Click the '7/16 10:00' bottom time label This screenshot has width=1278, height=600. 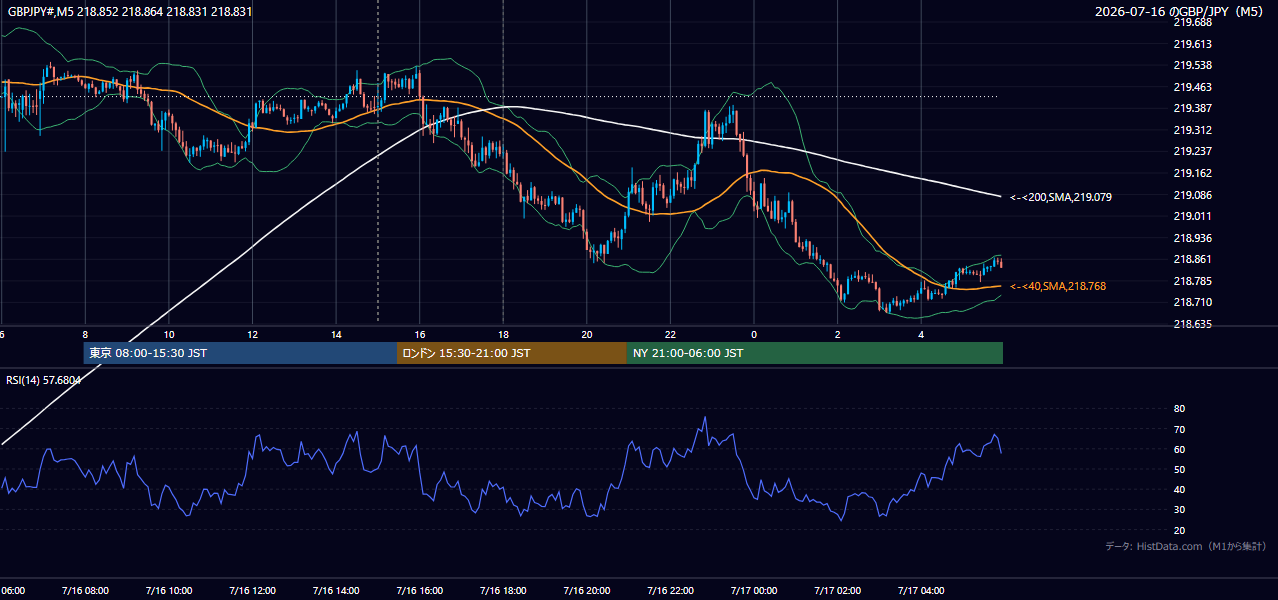point(168,591)
